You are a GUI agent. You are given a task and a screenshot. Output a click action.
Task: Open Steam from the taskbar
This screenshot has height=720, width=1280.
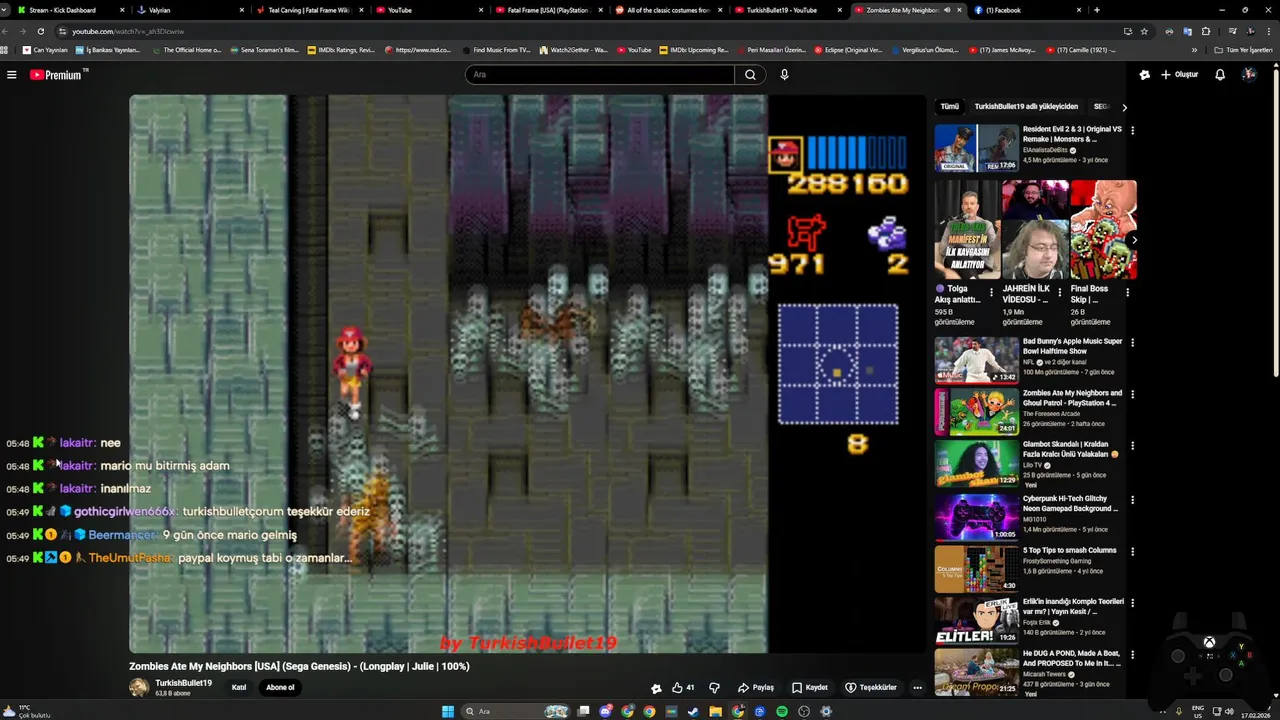[x=694, y=712]
